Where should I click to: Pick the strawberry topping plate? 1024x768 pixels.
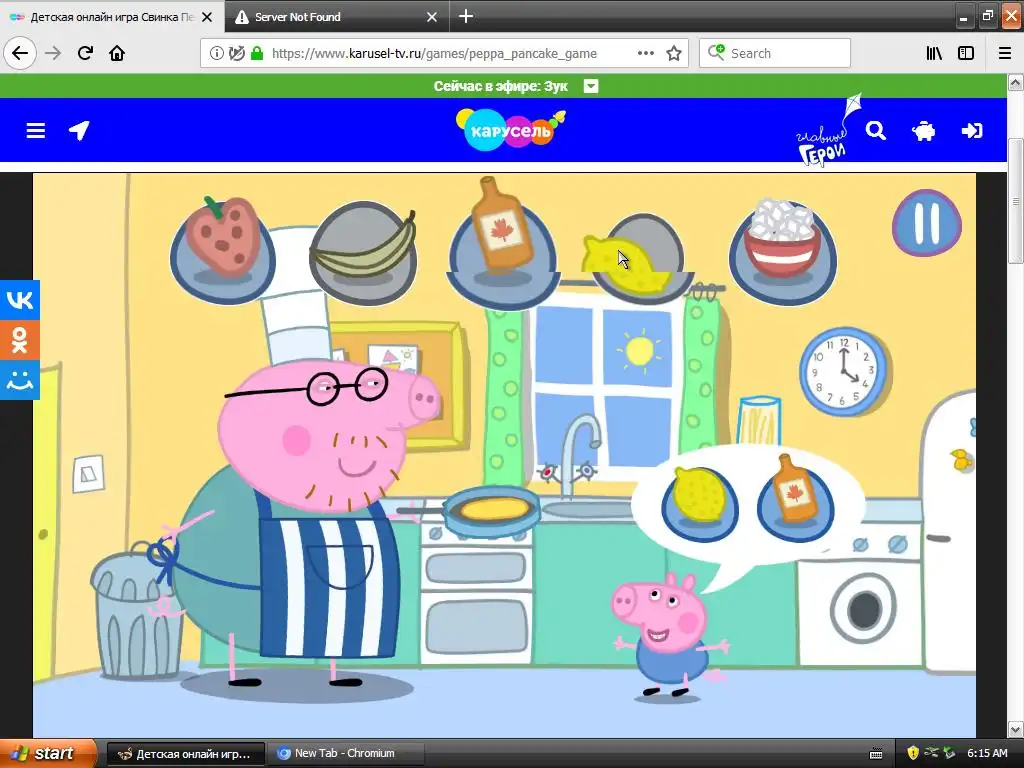coord(223,250)
